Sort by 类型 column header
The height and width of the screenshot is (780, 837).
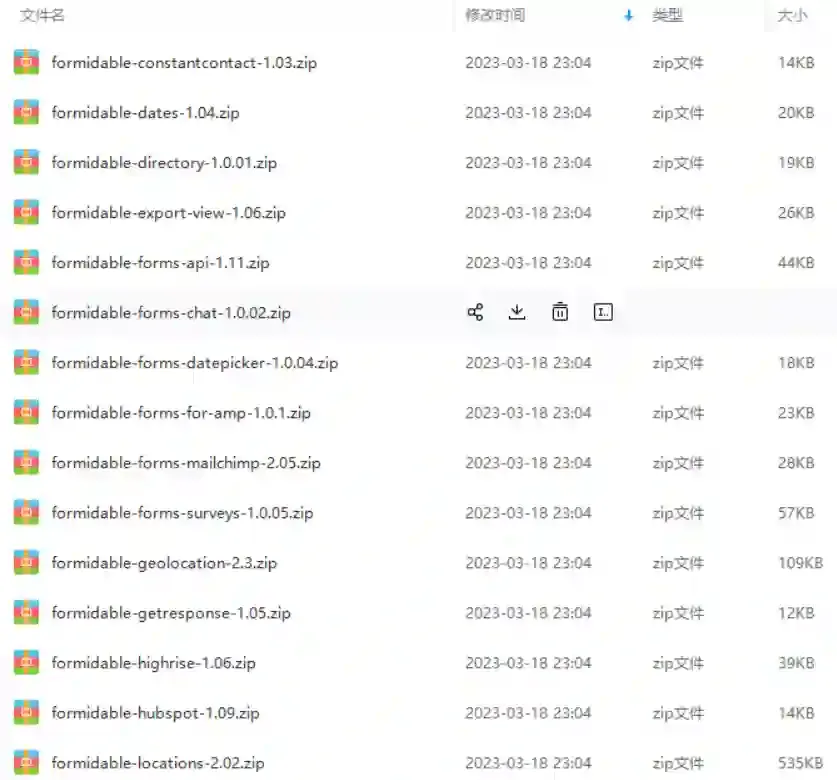pyautogui.click(x=667, y=15)
